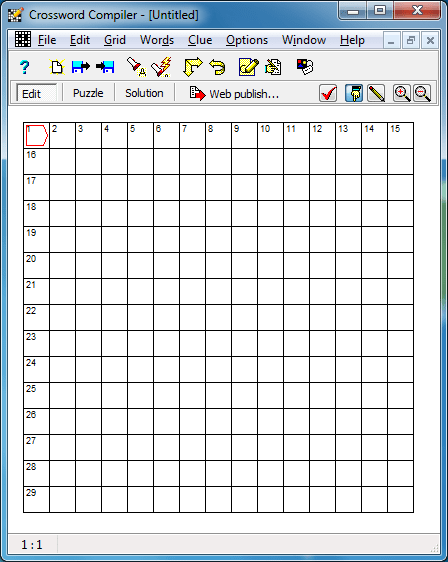Open the File menu

click(47, 40)
